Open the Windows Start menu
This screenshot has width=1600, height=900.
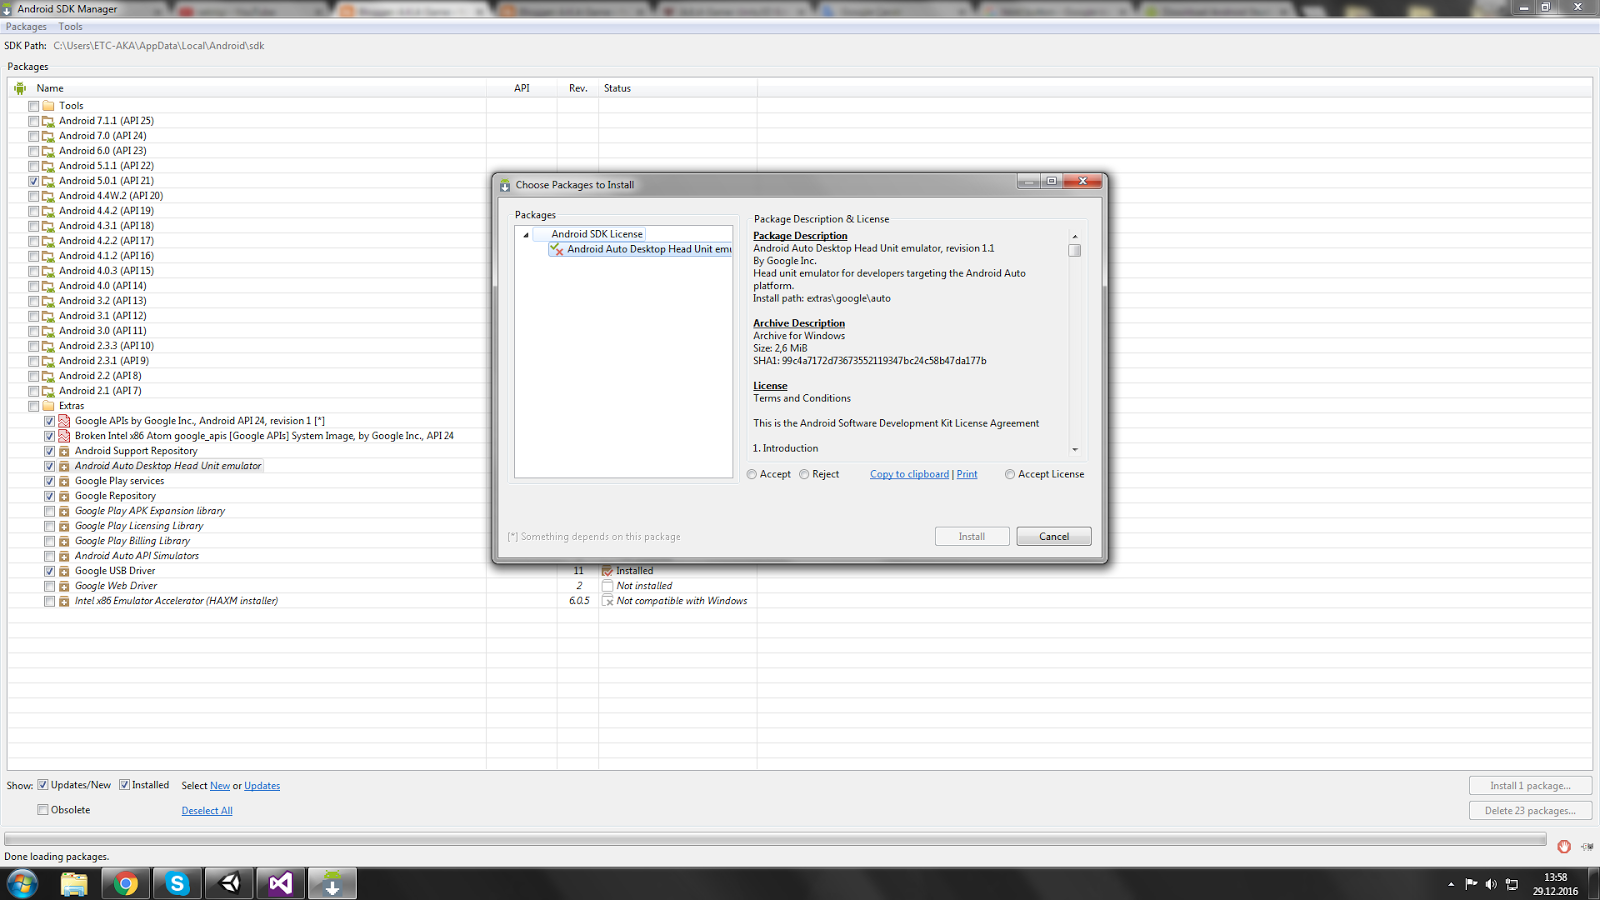click(x=22, y=884)
